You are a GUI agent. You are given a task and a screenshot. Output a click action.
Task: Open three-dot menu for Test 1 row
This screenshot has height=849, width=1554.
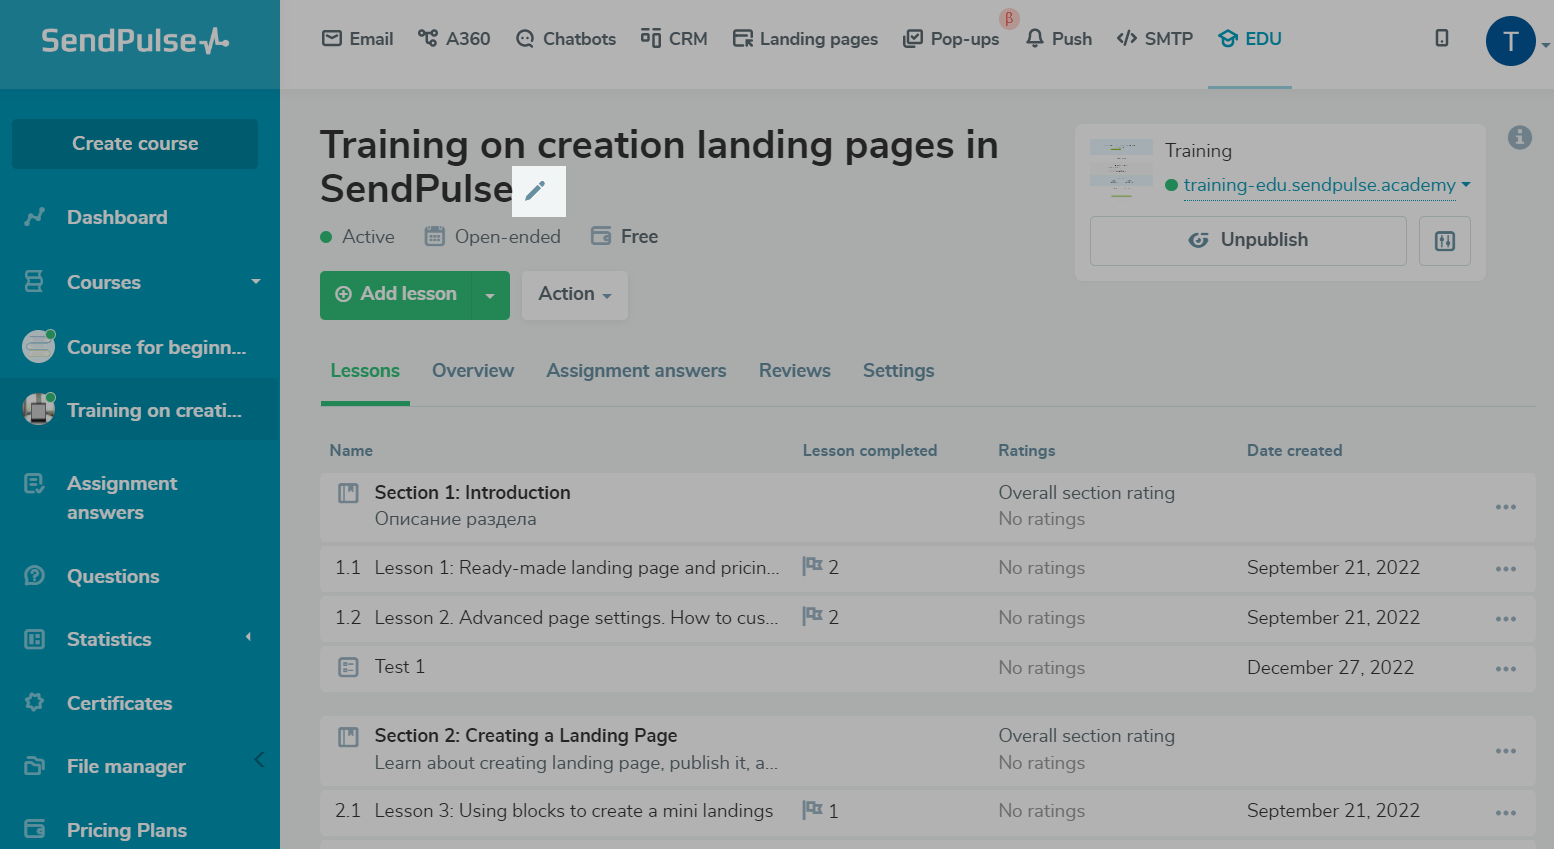(1505, 669)
